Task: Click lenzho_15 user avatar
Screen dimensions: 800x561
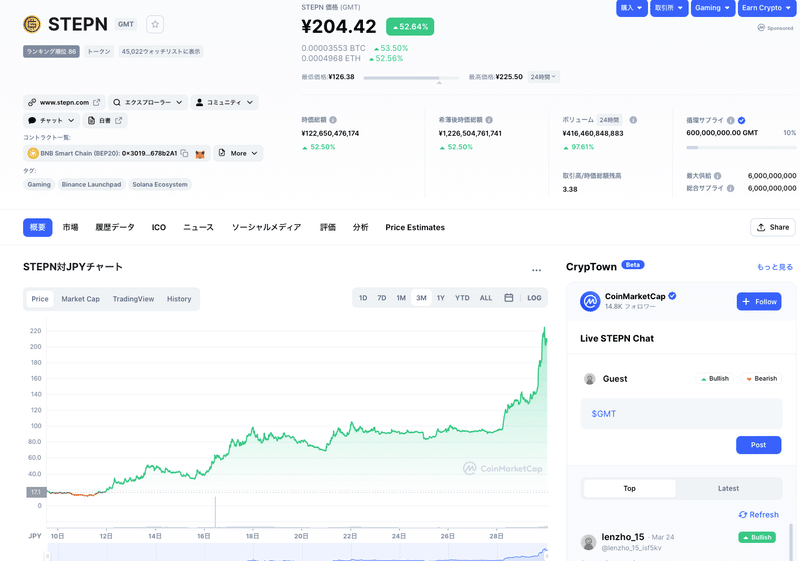Action: [588, 542]
